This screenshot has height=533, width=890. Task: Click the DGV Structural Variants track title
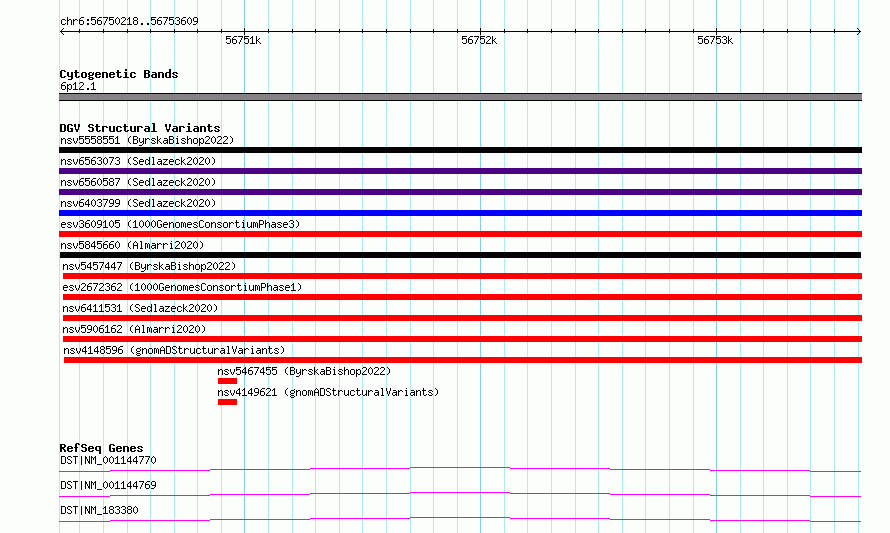coord(140,128)
